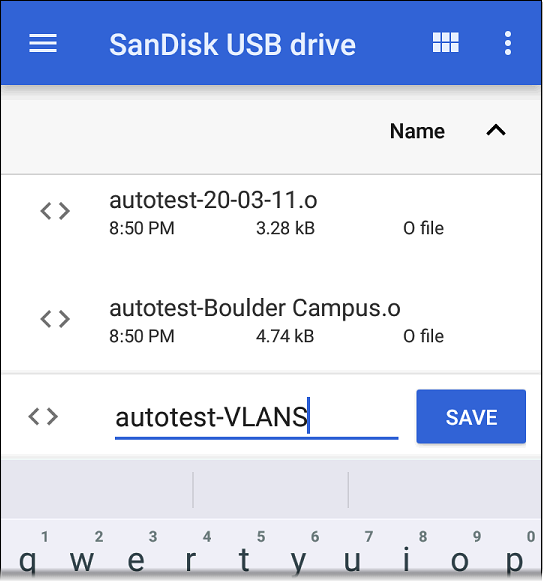The height and width of the screenshot is (585, 545).
Task: Tap the u key on keyboard
Action: 352,556
